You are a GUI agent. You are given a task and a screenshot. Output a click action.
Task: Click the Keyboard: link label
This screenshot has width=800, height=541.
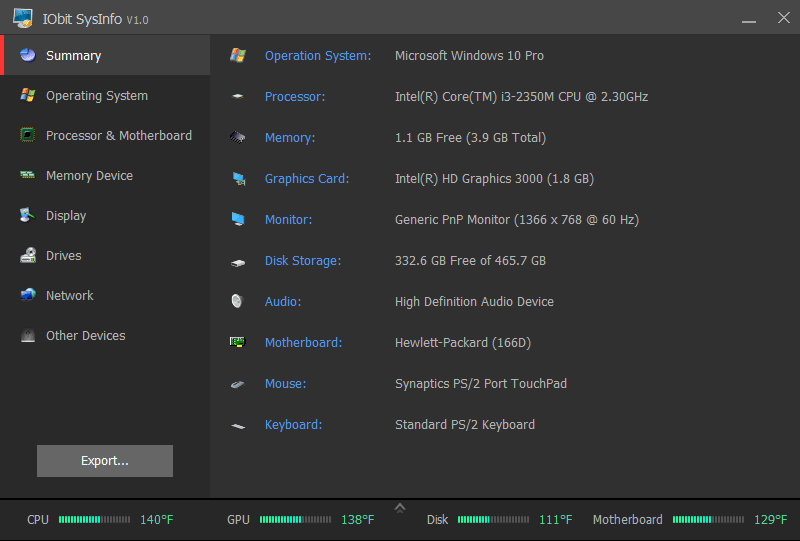coord(293,425)
